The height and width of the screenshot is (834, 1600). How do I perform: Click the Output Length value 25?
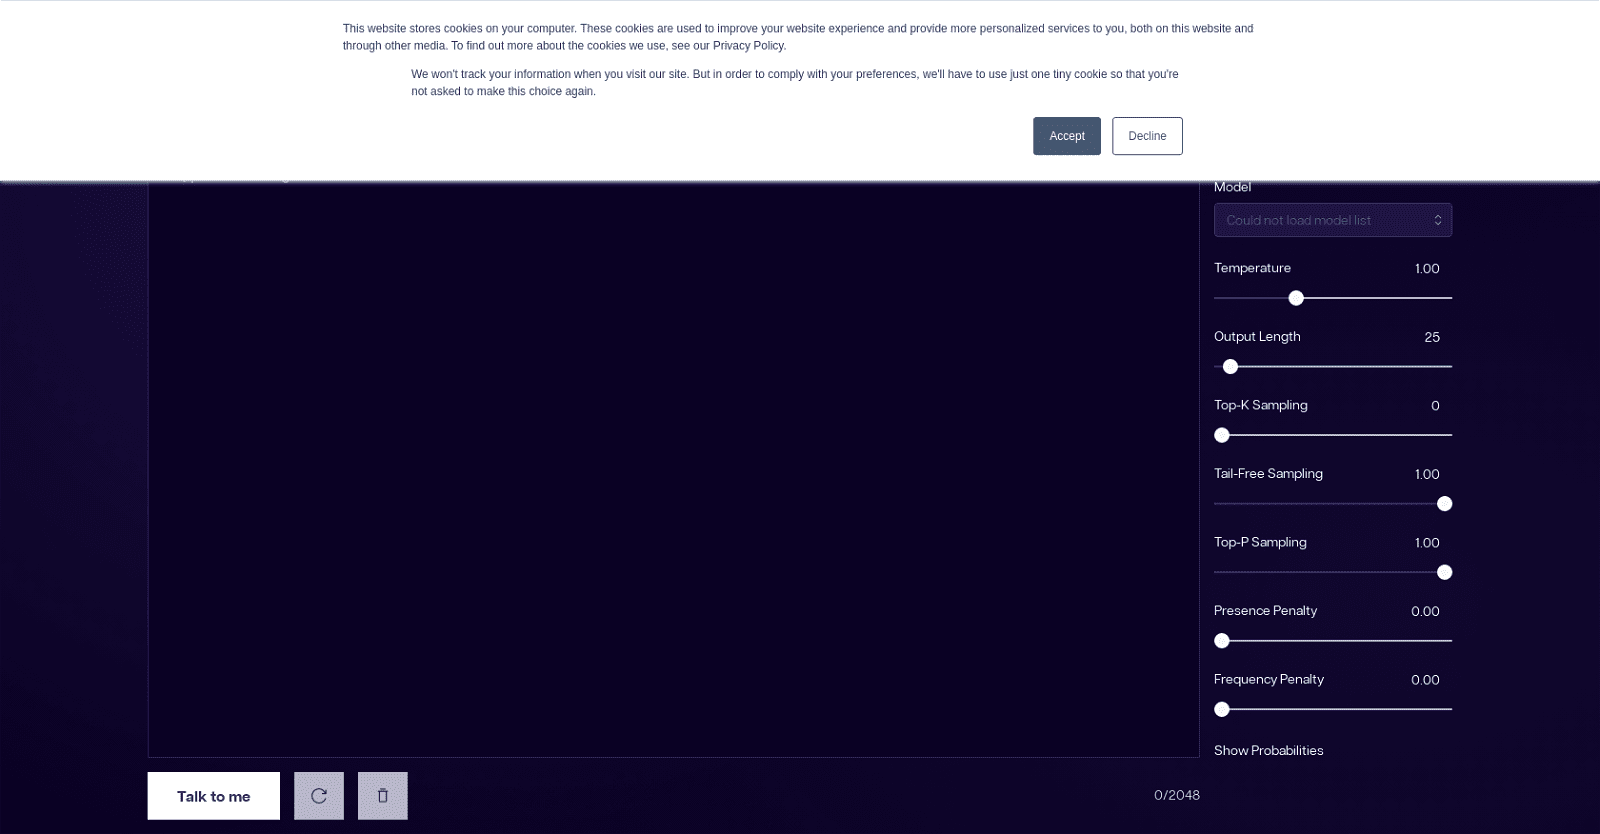tap(1432, 337)
